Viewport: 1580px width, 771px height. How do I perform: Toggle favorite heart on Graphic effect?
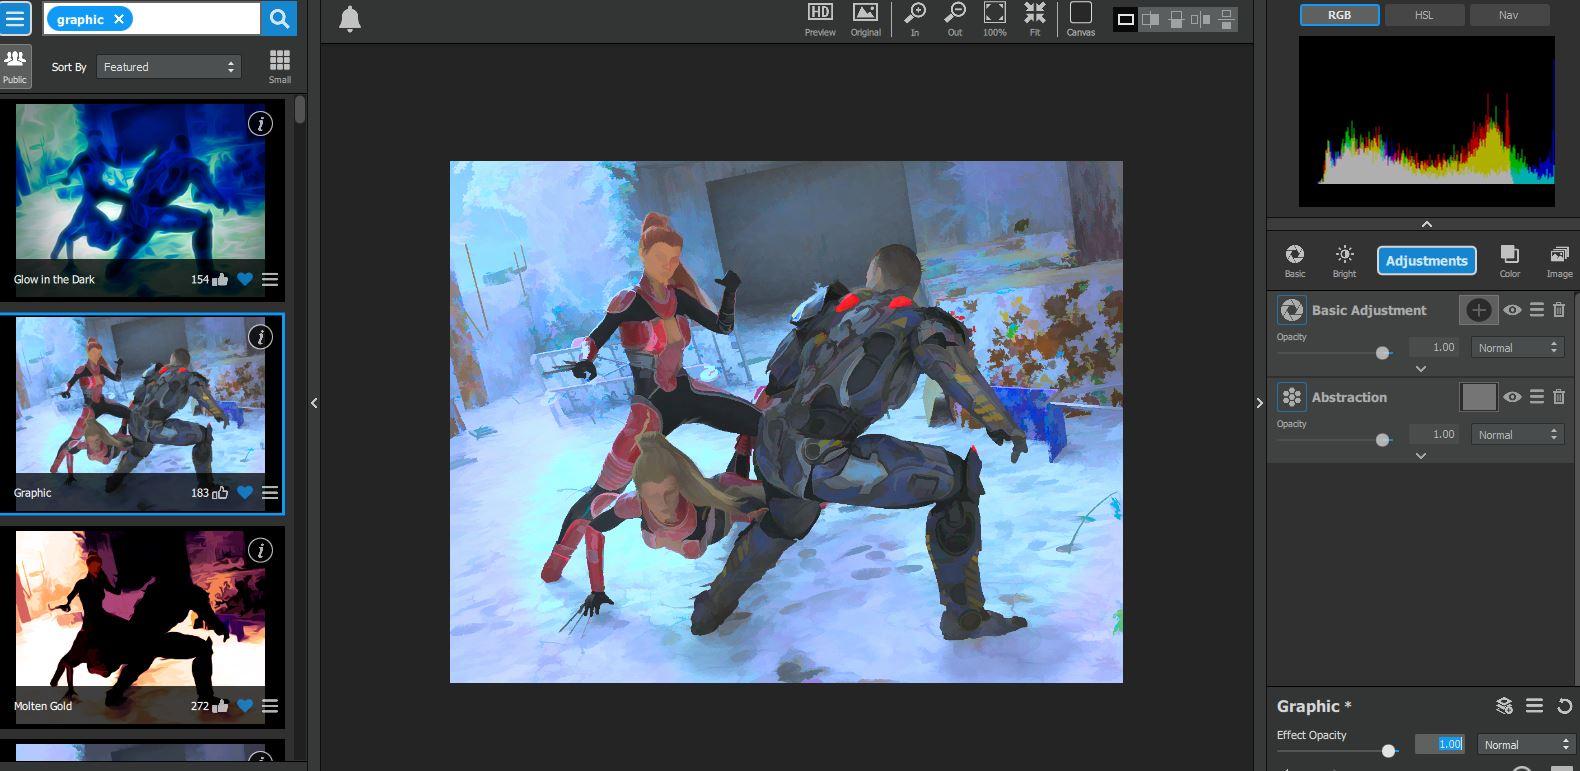click(245, 493)
